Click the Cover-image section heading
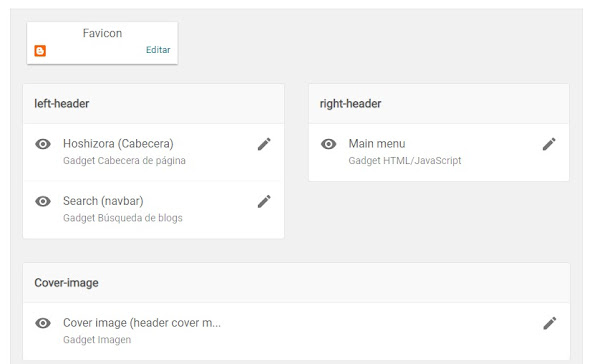The image size is (600, 364). click(x=67, y=283)
